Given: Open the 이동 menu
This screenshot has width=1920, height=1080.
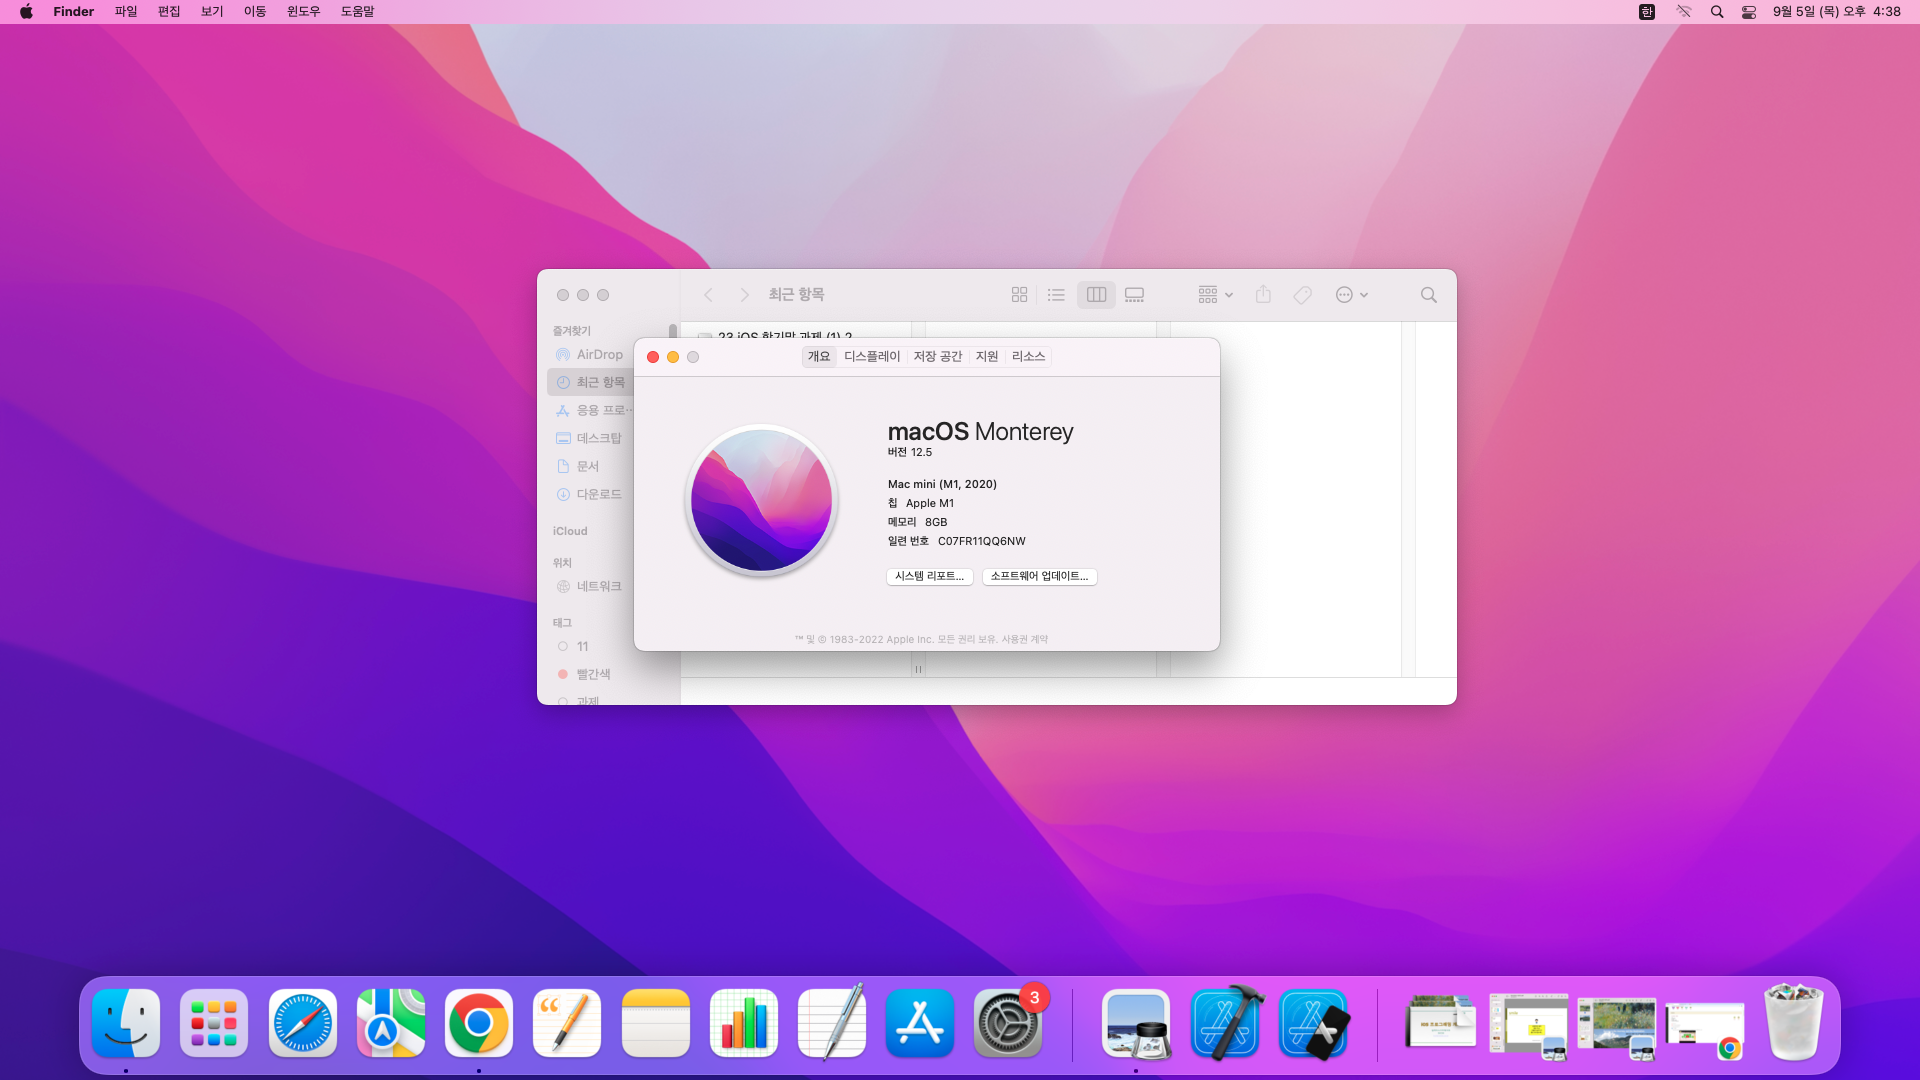Looking at the screenshot, I should (255, 12).
